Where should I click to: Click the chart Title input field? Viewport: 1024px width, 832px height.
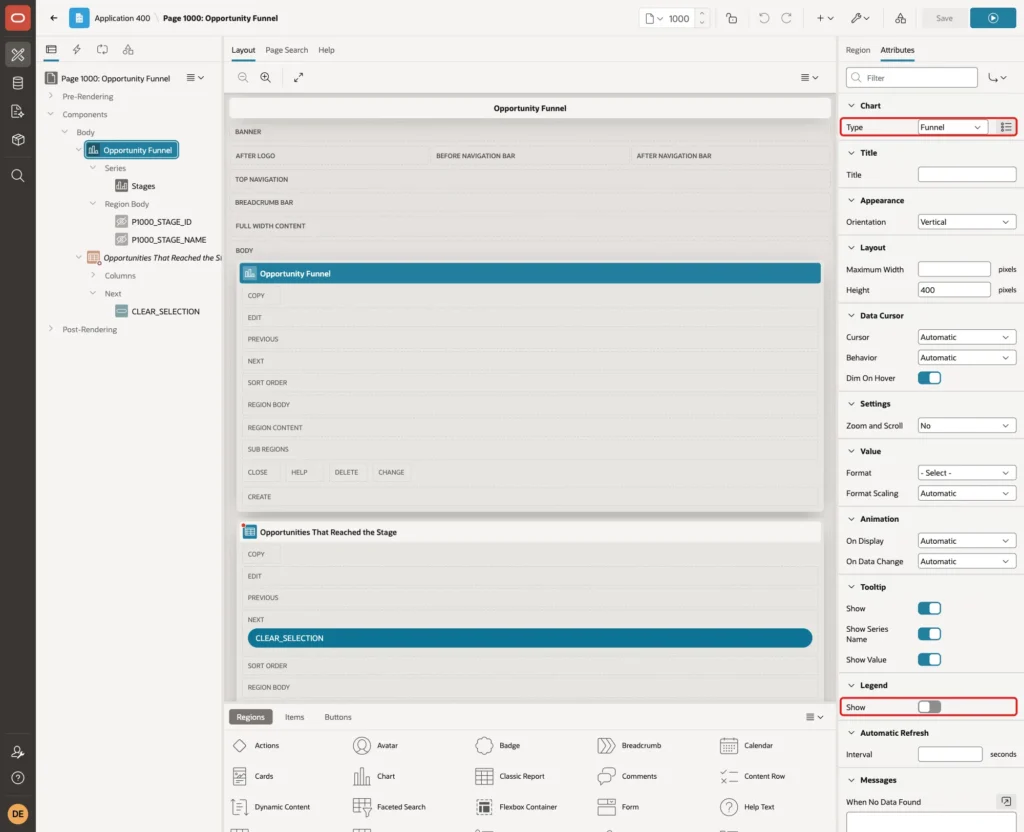(967, 174)
